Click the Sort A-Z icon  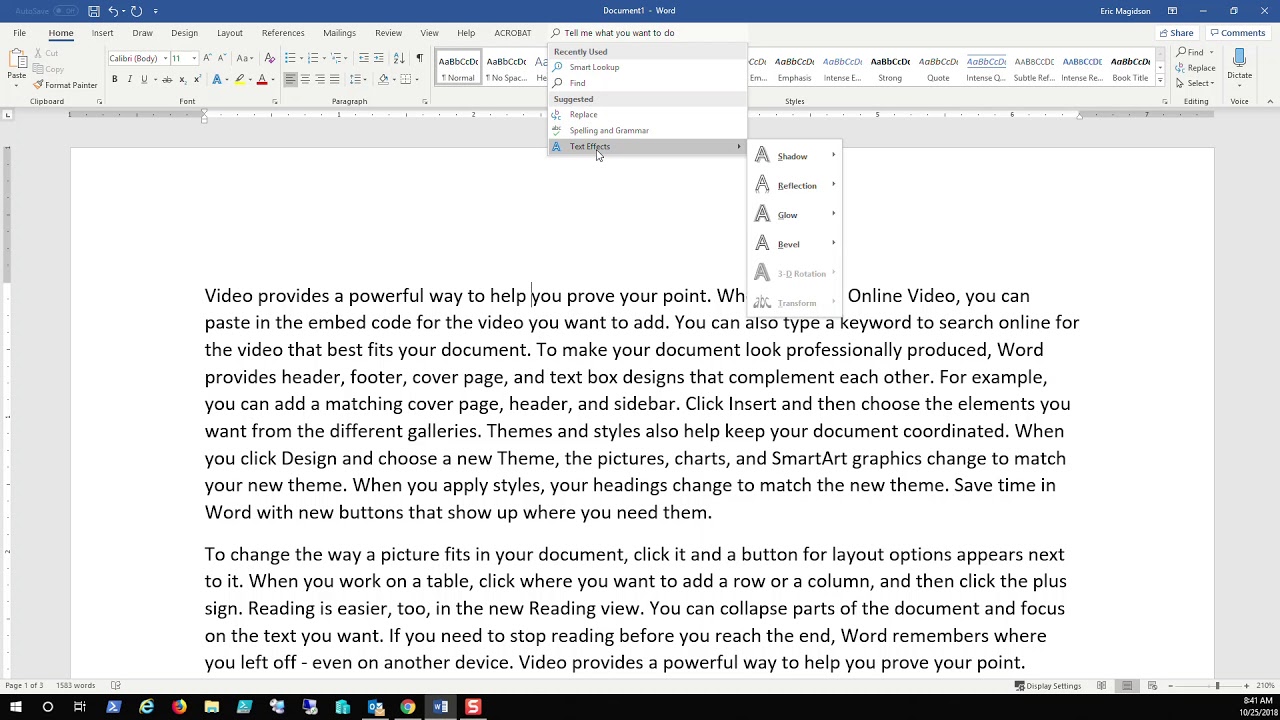click(x=399, y=59)
